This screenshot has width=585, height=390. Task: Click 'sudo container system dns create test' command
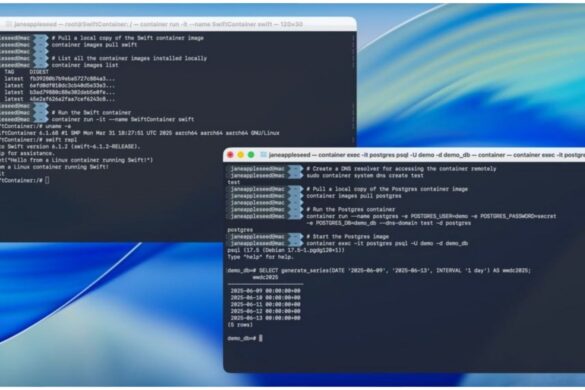click(x=365, y=175)
